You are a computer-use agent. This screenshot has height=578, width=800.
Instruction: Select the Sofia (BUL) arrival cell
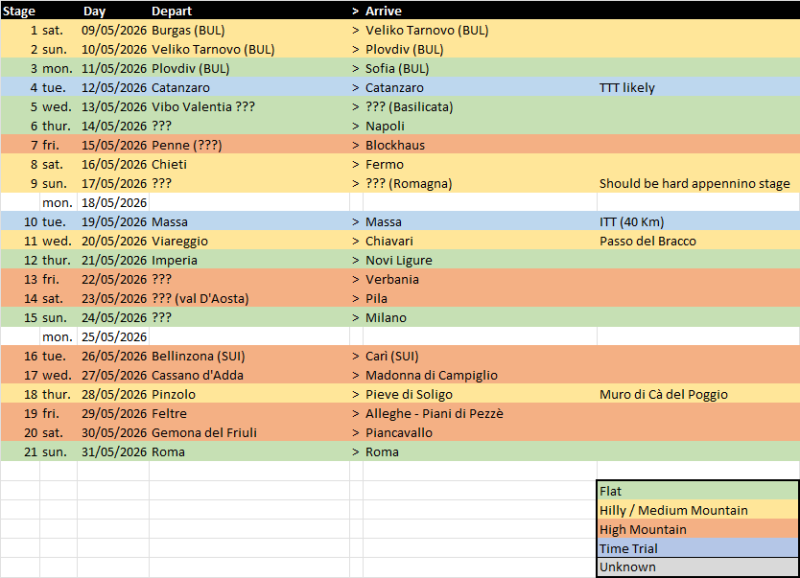click(x=397, y=69)
